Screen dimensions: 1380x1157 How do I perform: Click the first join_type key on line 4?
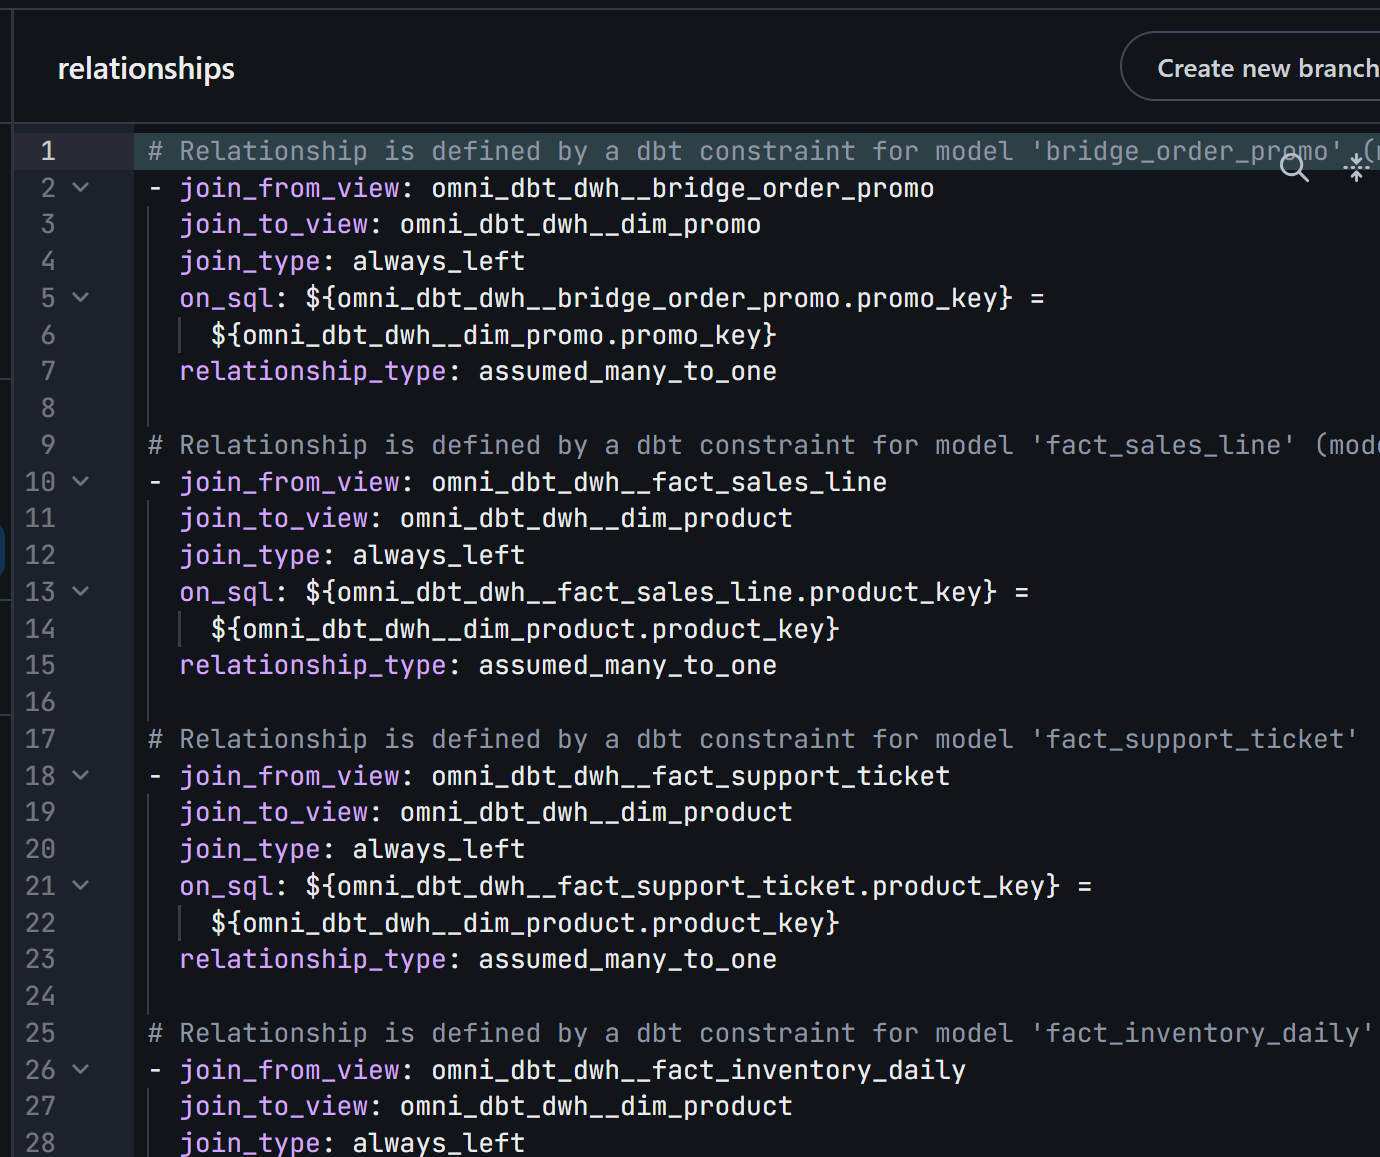250,262
